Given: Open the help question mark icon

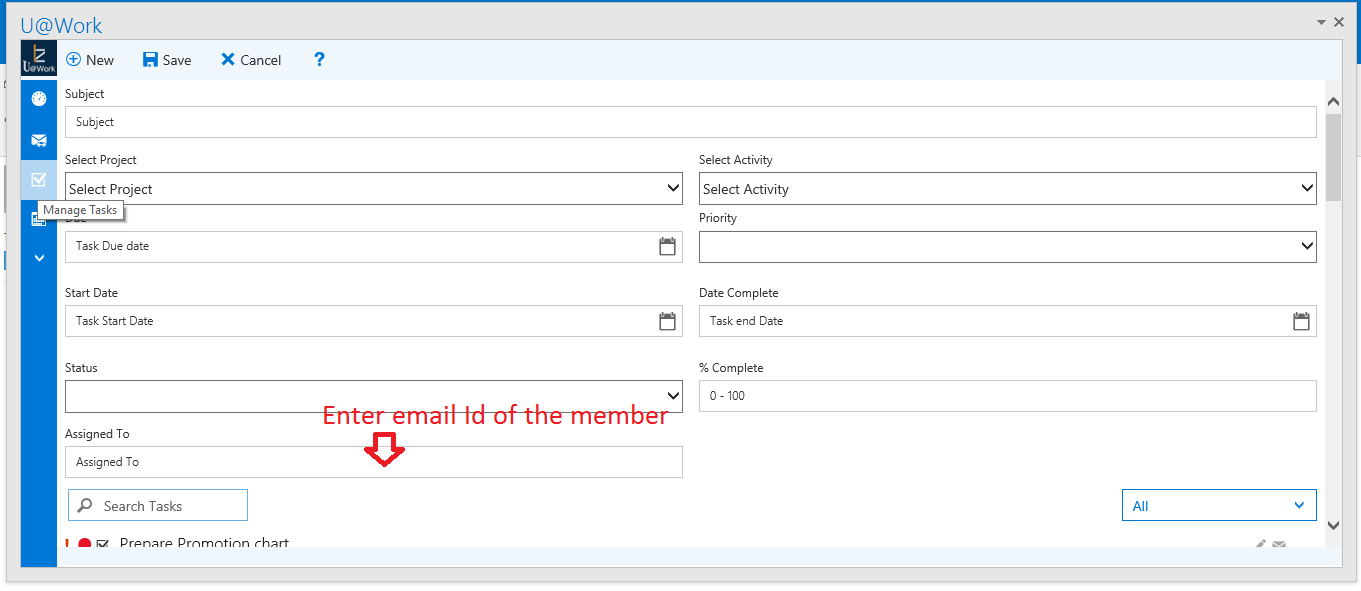Looking at the screenshot, I should [319, 60].
